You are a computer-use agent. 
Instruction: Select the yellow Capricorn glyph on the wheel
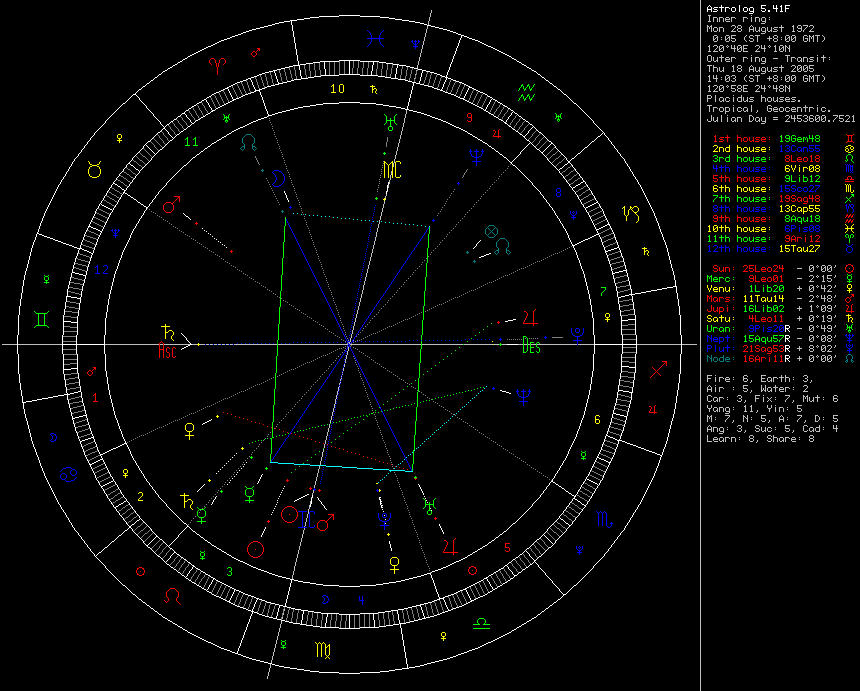(632, 212)
